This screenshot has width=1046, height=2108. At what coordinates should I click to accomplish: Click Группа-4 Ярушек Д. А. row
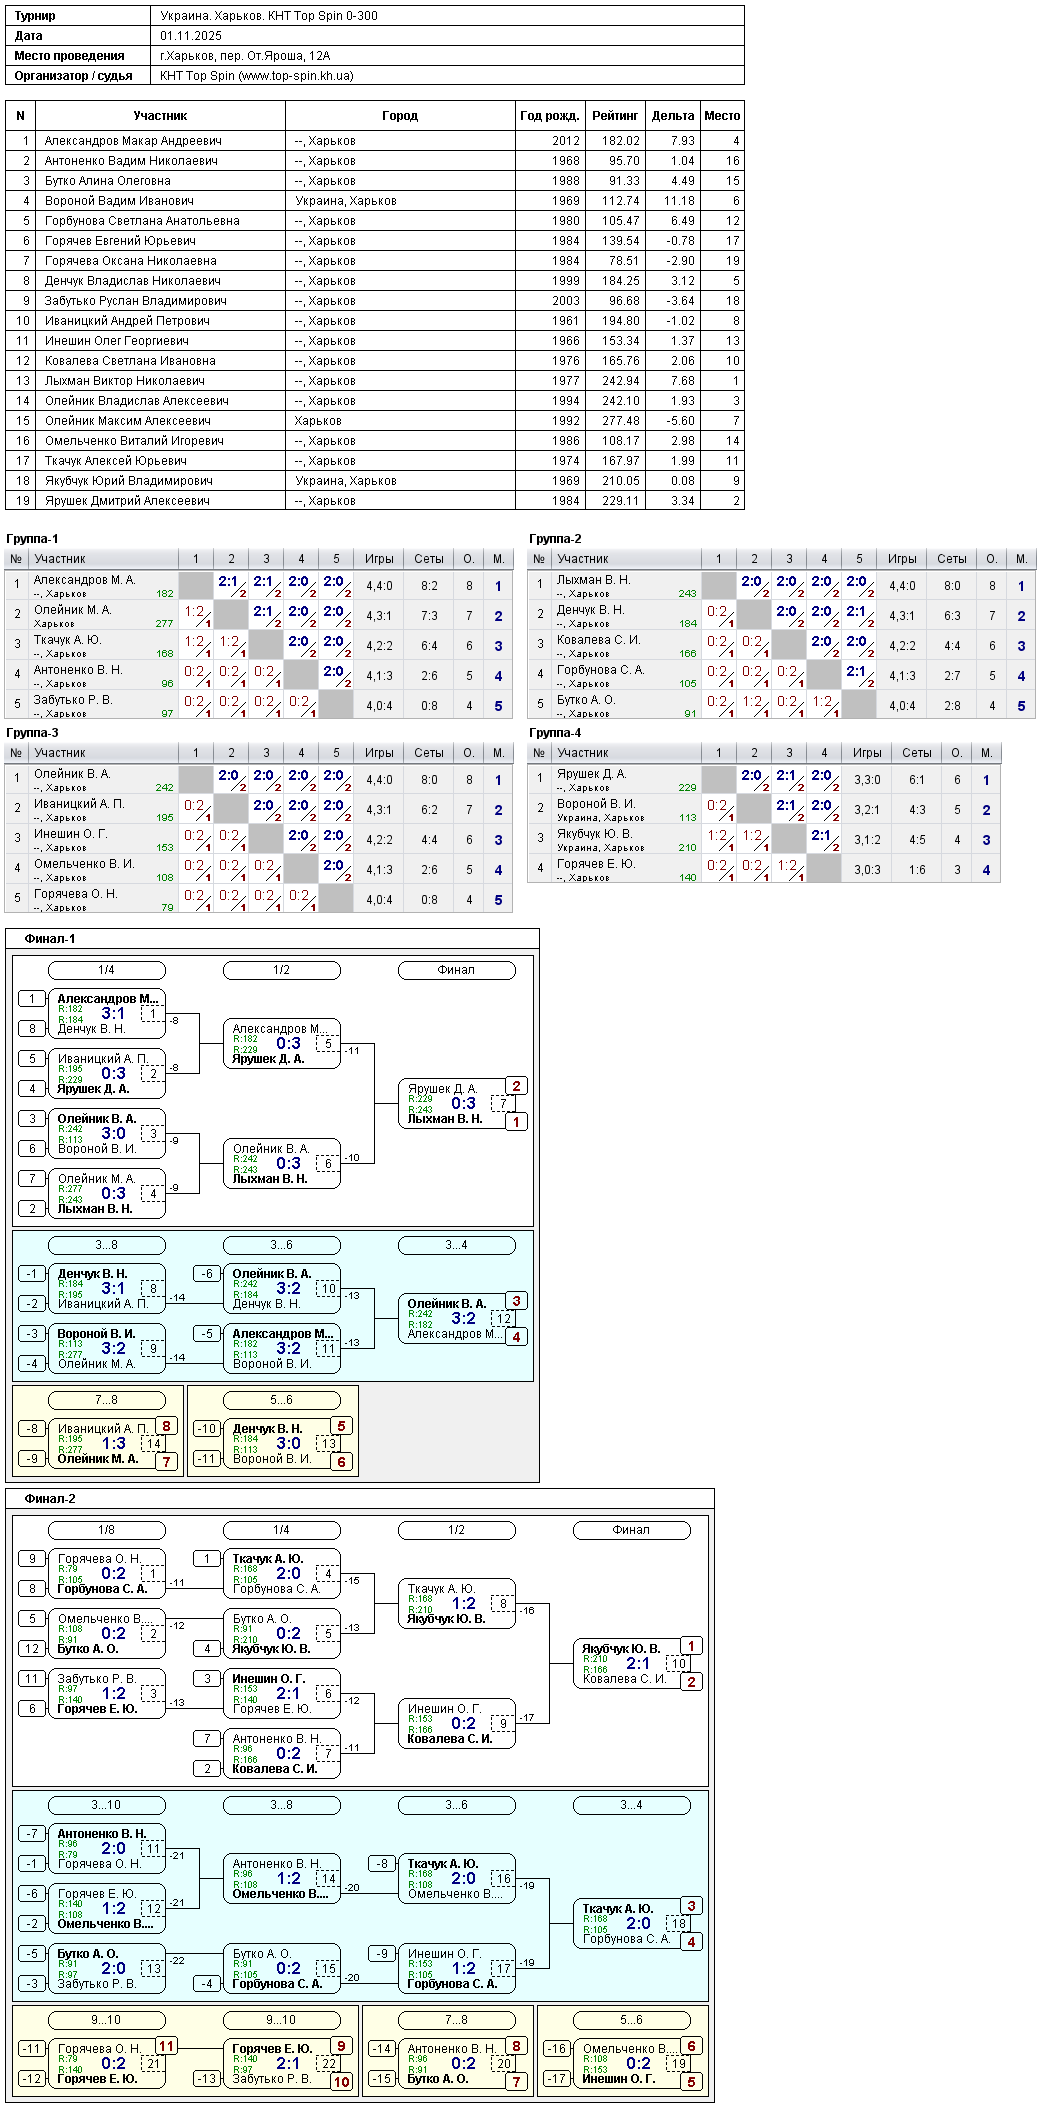coord(764,780)
